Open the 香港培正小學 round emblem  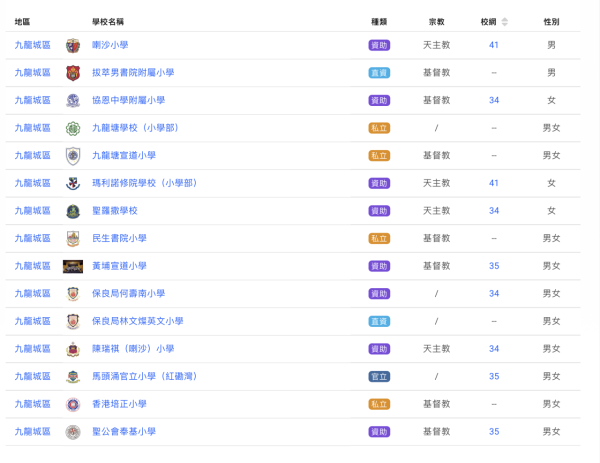[x=73, y=404]
